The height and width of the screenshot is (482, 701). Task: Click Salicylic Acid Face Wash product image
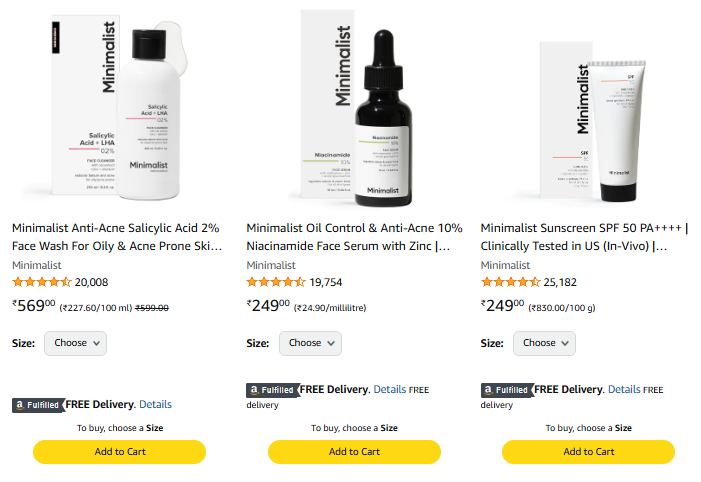(118, 107)
